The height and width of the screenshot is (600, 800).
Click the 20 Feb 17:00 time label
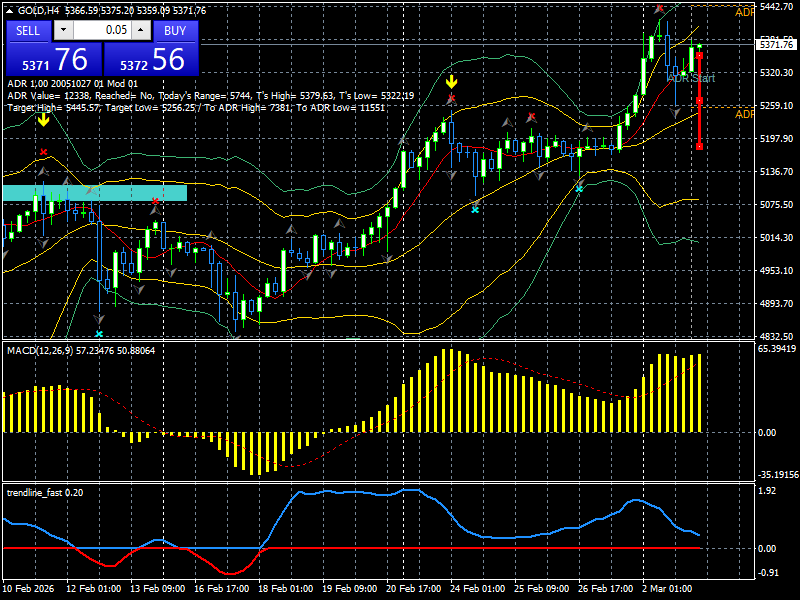pyautogui.click(x=413, y=589)
